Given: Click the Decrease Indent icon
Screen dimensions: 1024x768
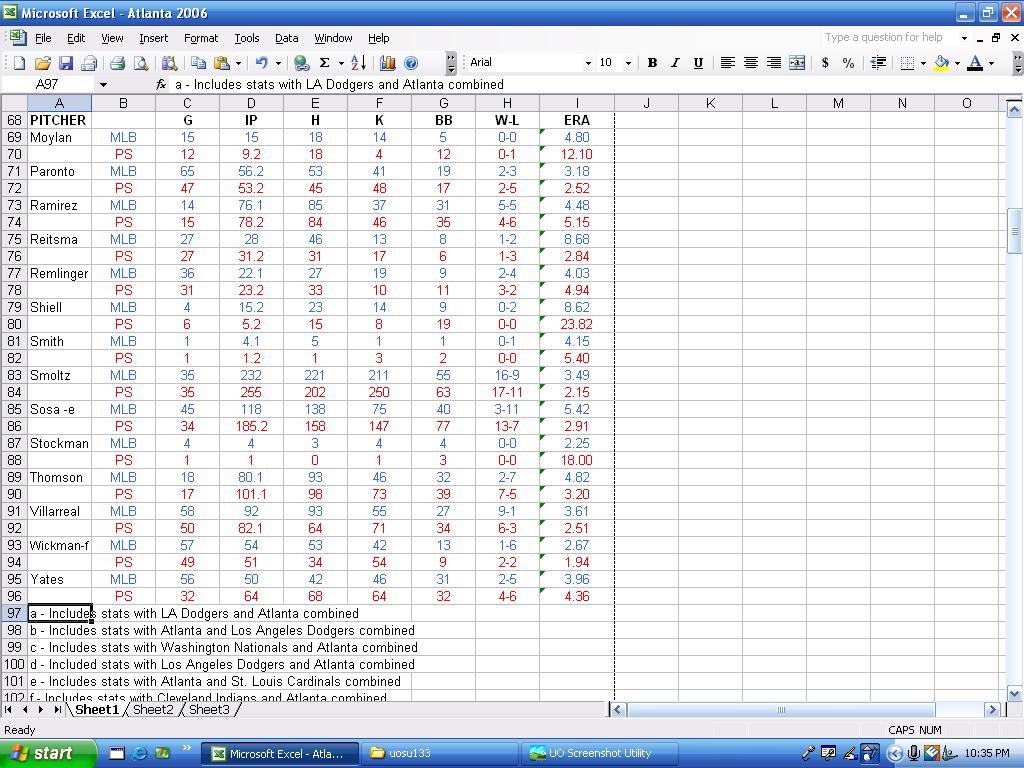Looking at the screenshot, I should tap(878, 63).
